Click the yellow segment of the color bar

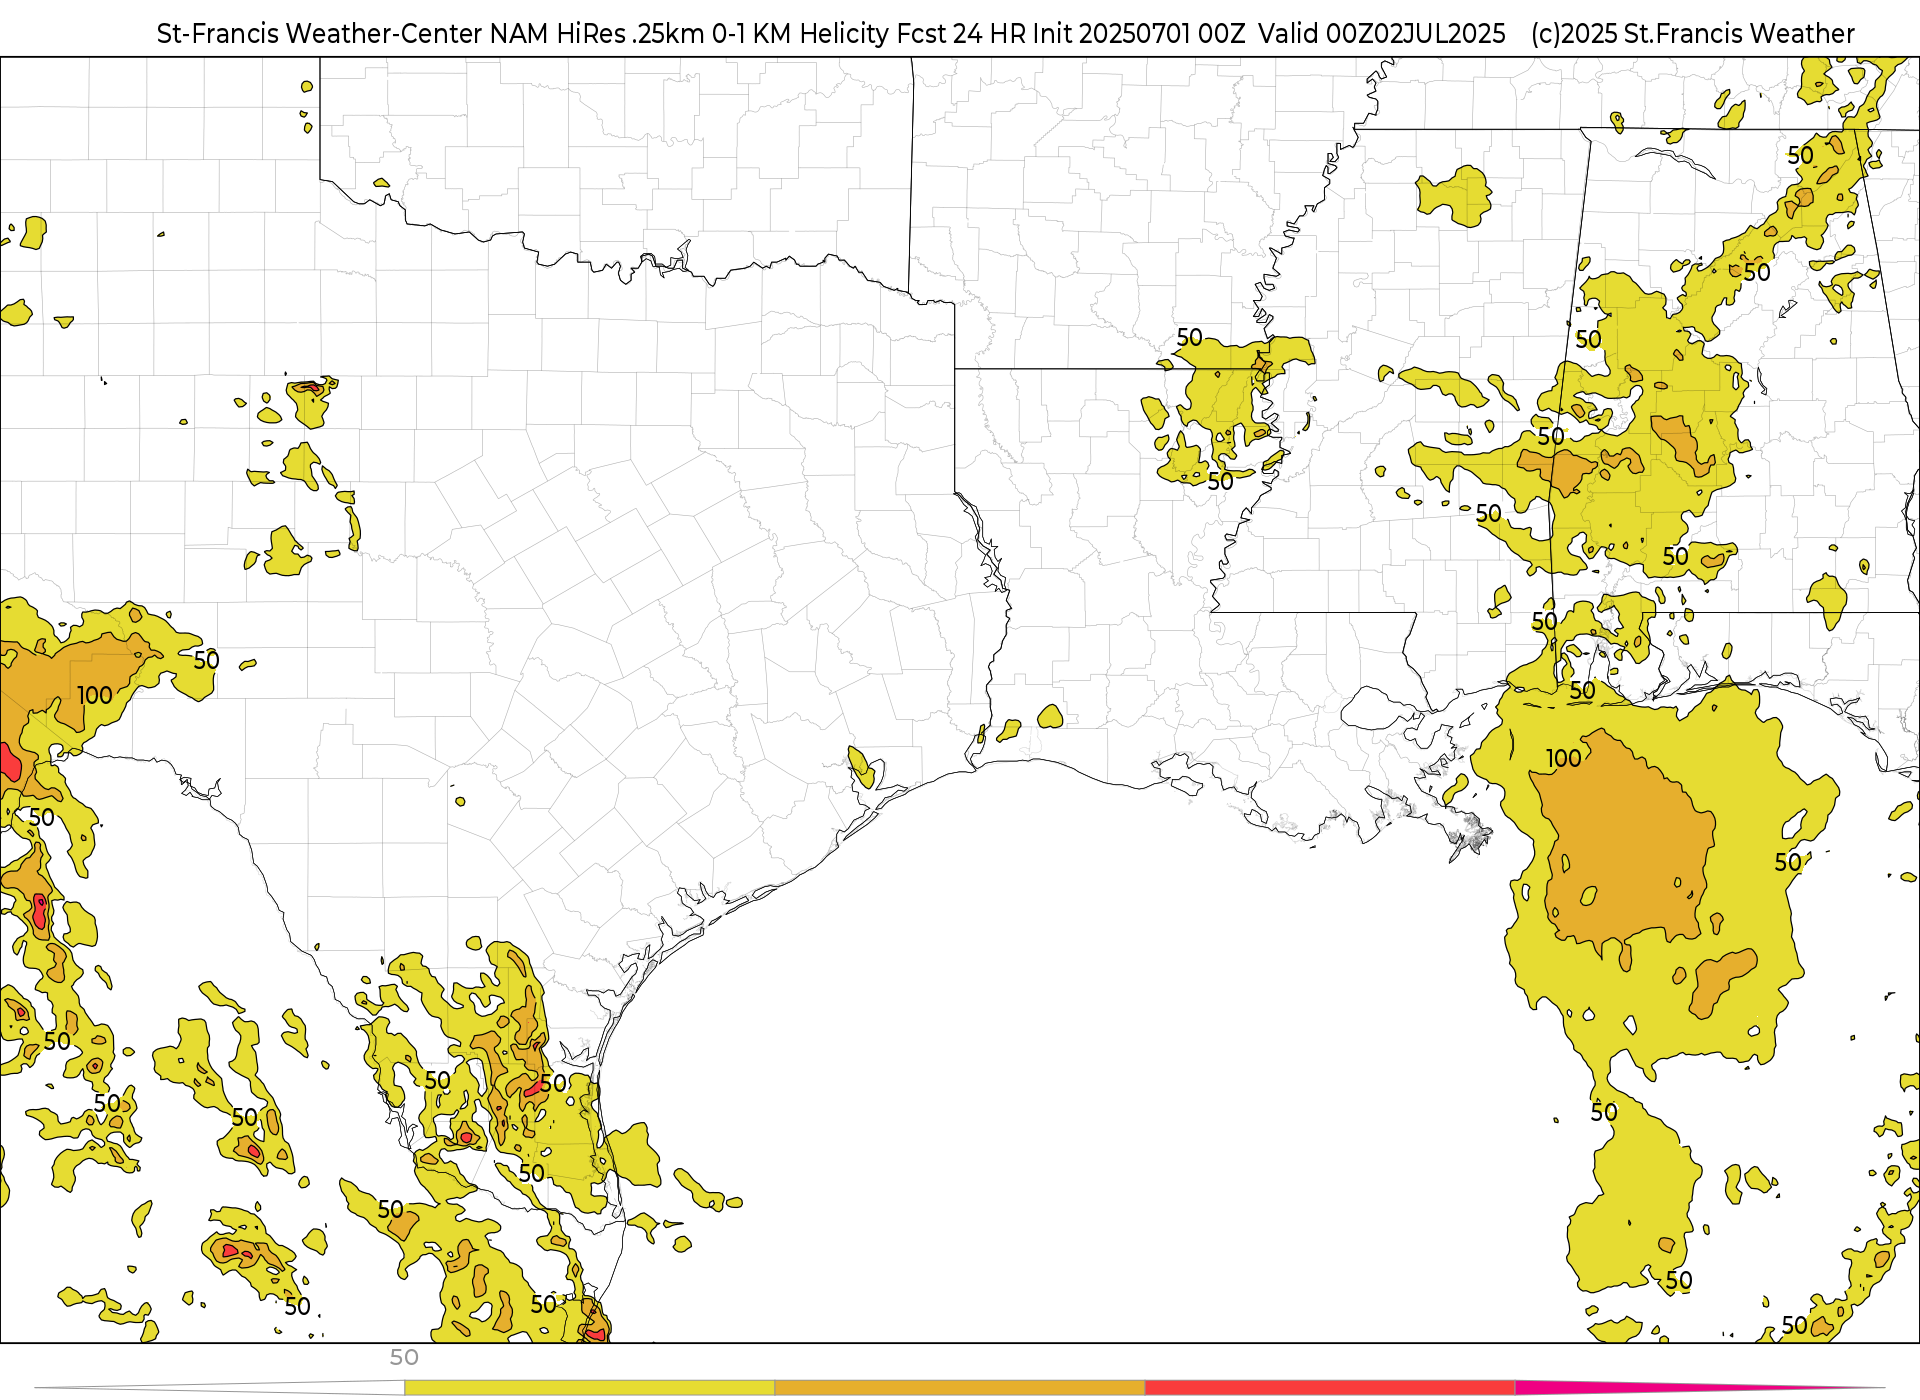click(589, 1388)
